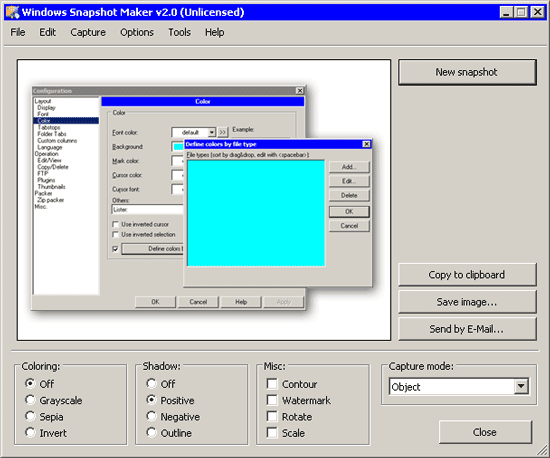Click Copy to clipboard
This screenshot has width=550, height=458.
point(467,275)
